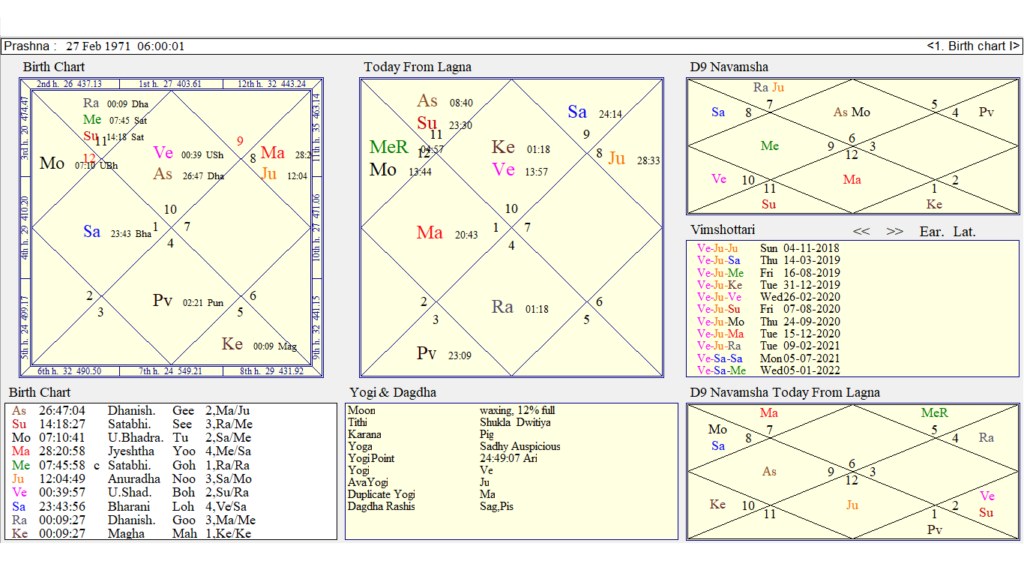Select the 'Vimshottari' panel title
This screenshot has height=576, width=1024.
tap(722, 230)
